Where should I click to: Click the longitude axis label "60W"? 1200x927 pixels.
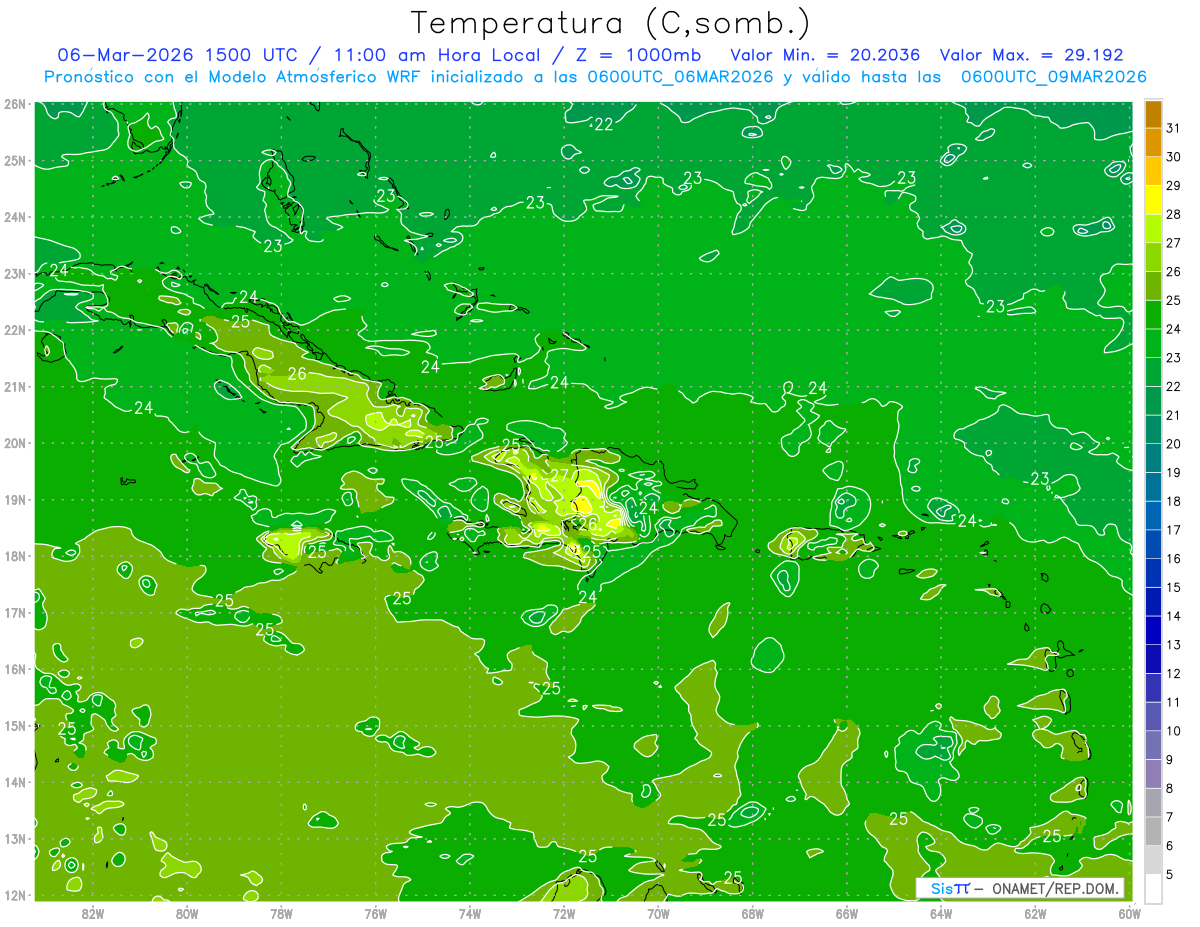(1129, 913)
